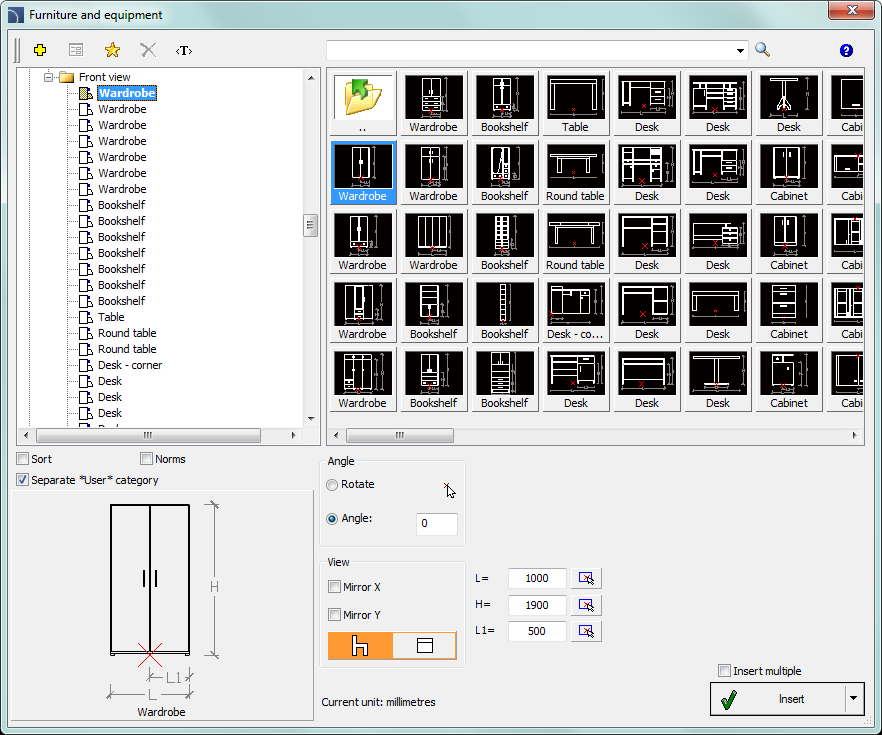Click the magnifier search icon

coord(762,50)
